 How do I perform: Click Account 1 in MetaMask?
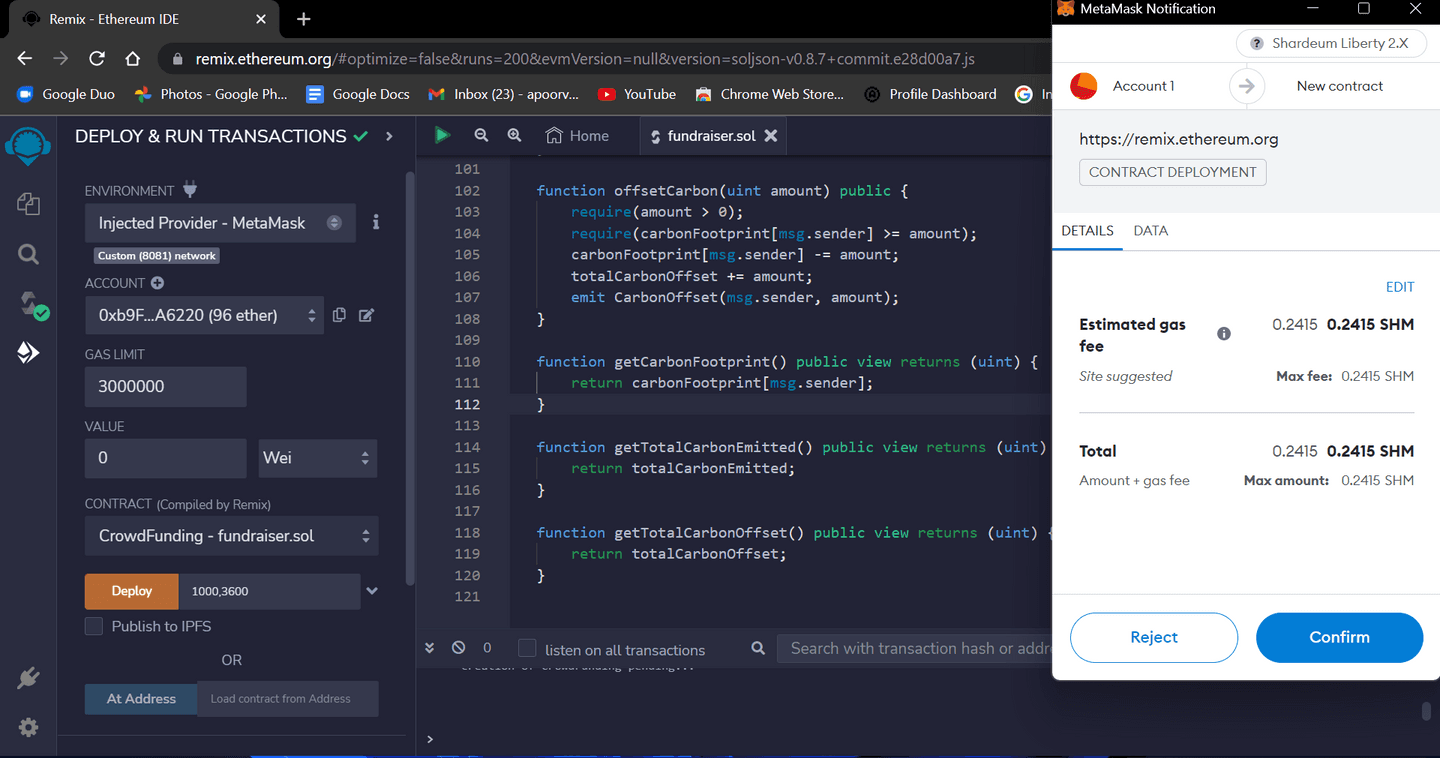tap(1143, 86)
